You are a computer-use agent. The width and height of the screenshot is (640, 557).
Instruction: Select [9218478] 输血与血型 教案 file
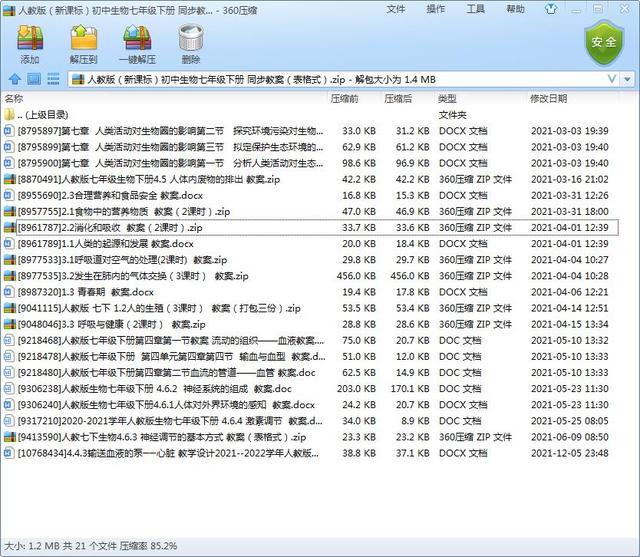[x=311, y=357]
